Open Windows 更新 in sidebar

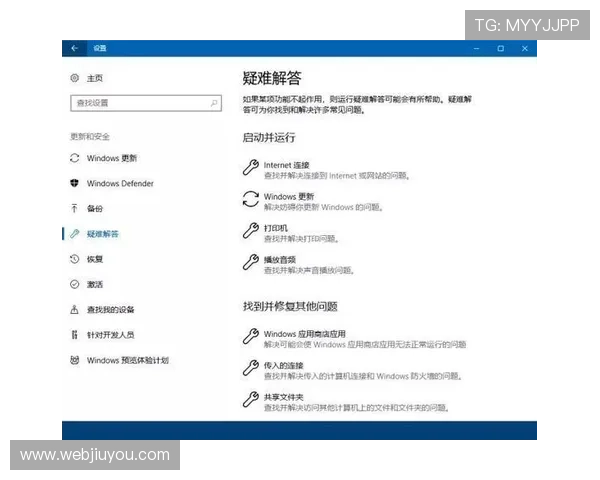click(112, 158)
